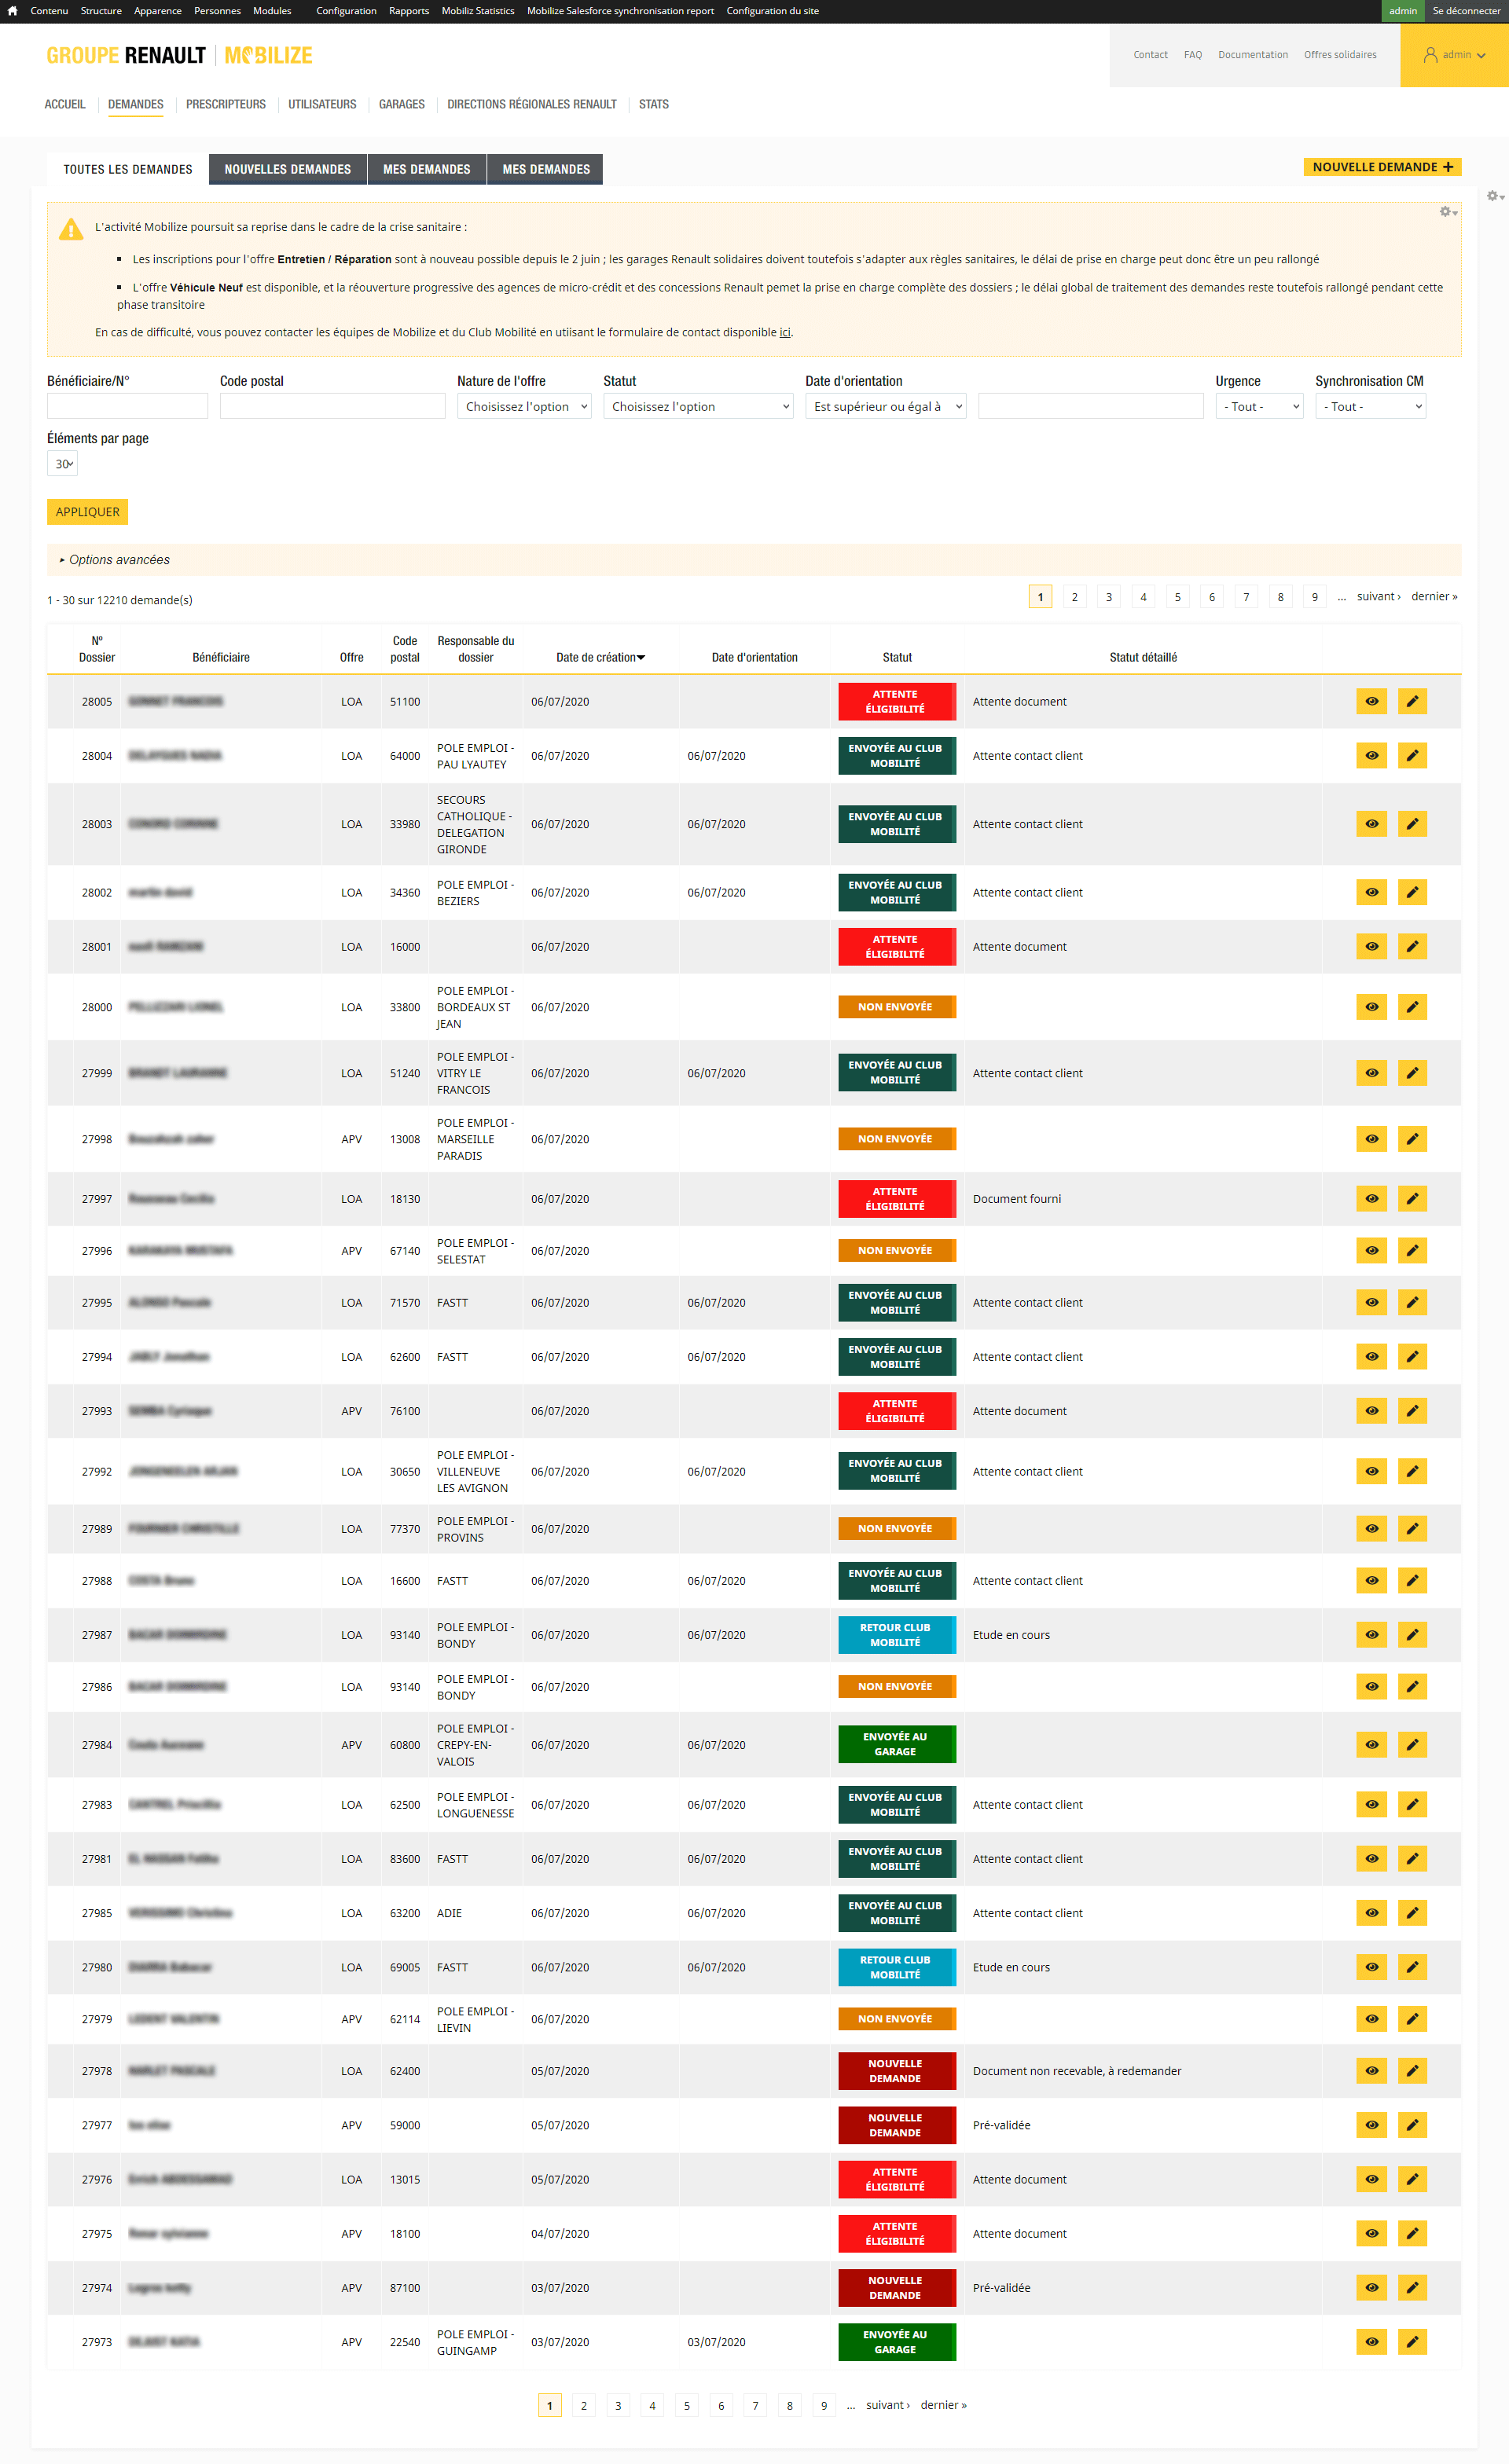Viewport: 1509px width, 2464px height.
Task: Open the Urgence filter dropdown
Action: point(1259,407)
